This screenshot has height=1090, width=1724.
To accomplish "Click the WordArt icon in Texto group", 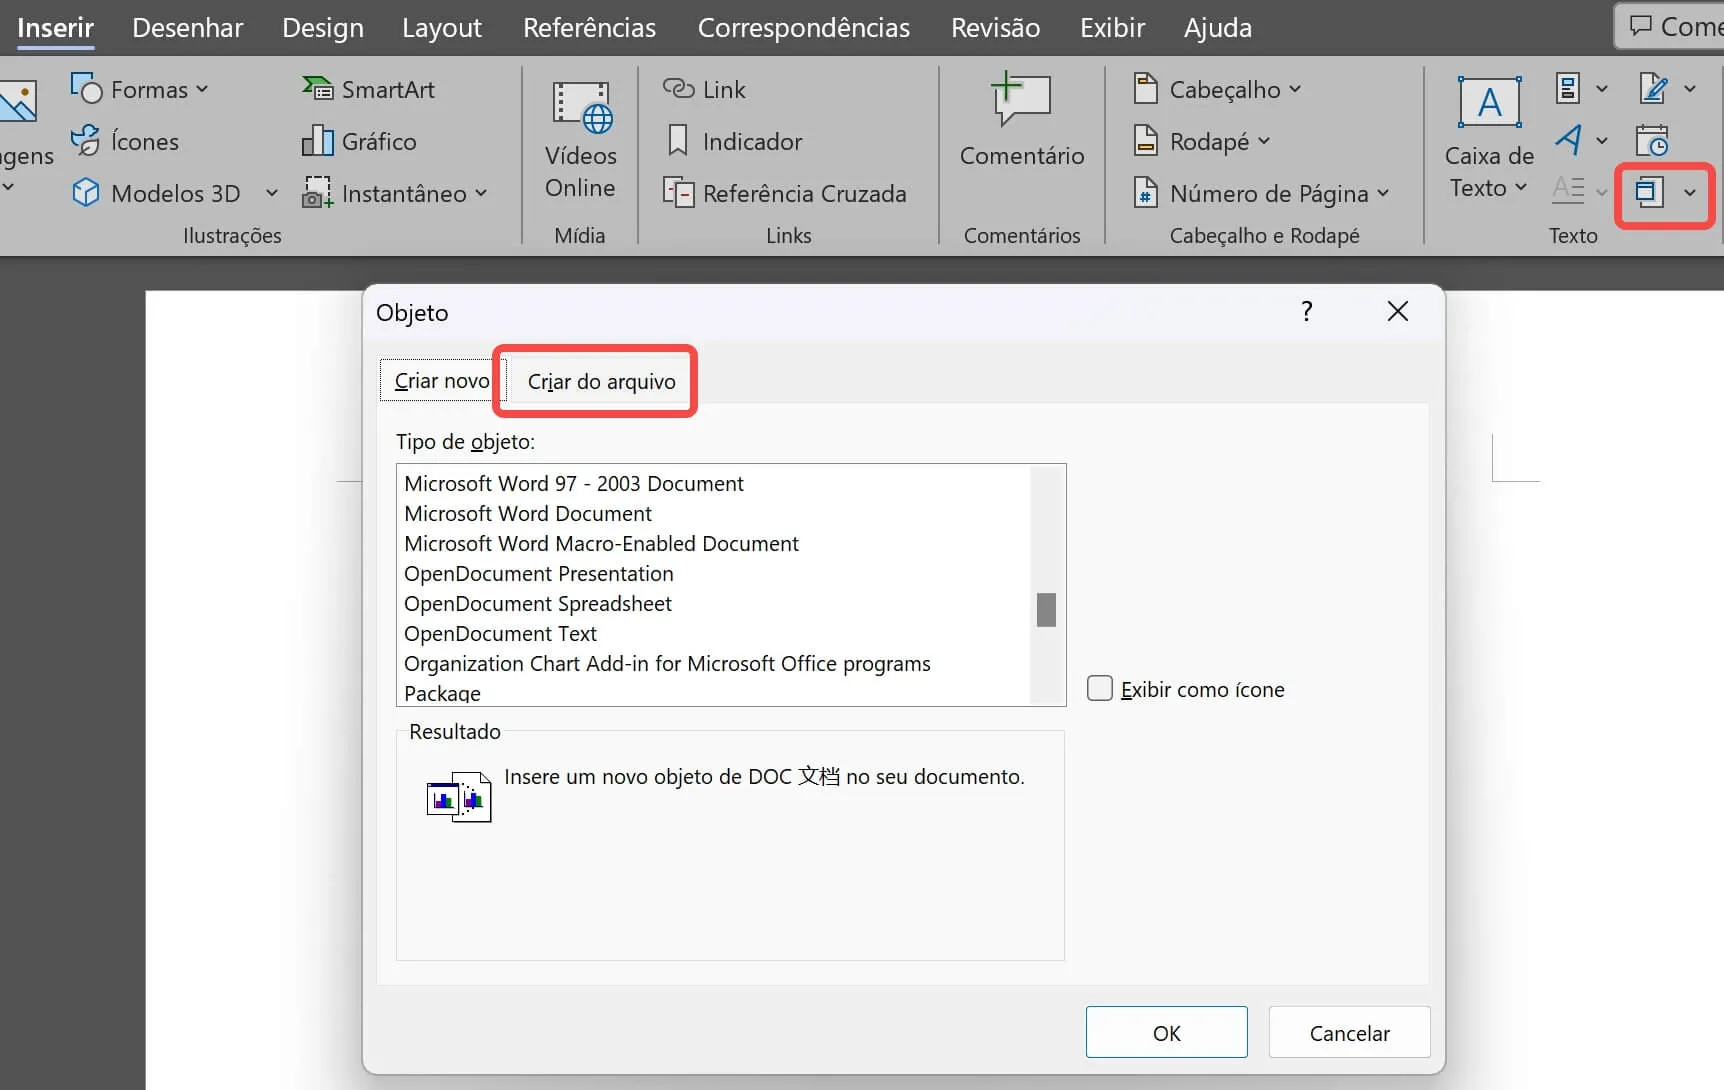I will [x=1568, y=140].
